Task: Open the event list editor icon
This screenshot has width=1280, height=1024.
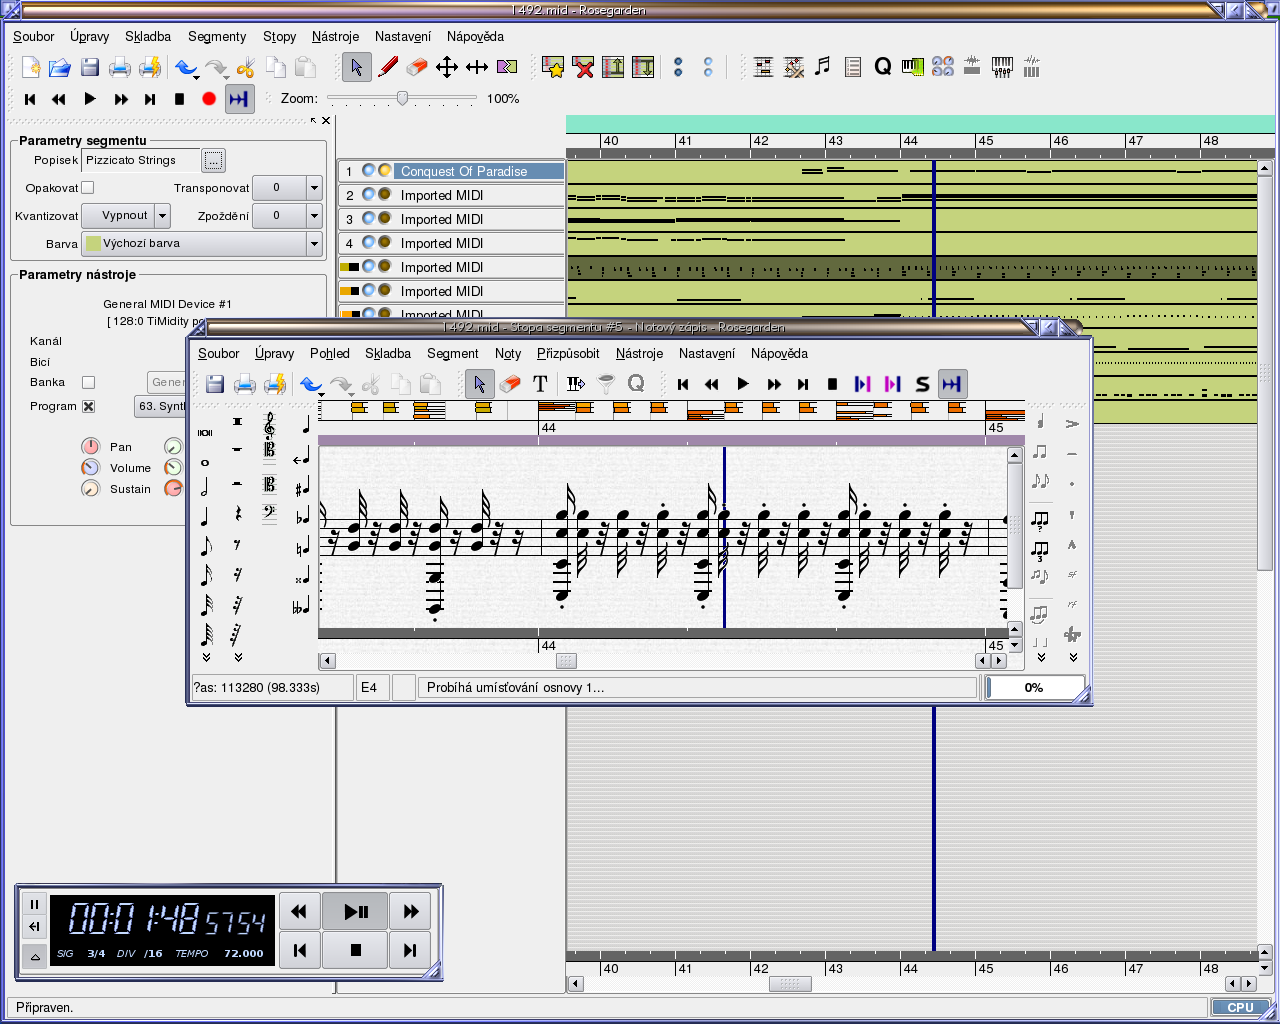Action: [852, 67]
